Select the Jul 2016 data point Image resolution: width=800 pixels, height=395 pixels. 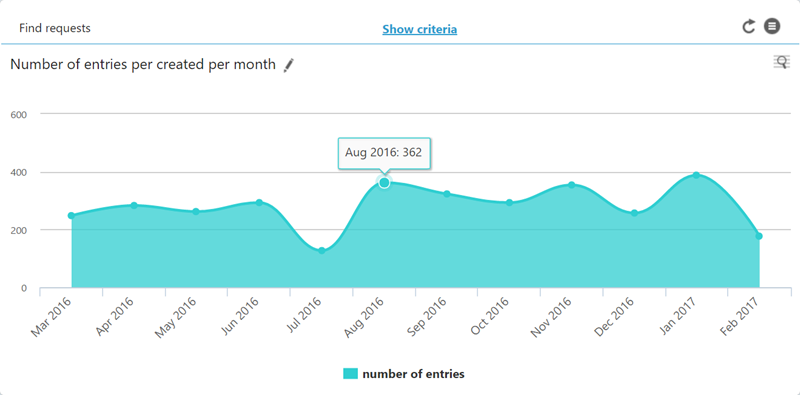coord(321,251)
